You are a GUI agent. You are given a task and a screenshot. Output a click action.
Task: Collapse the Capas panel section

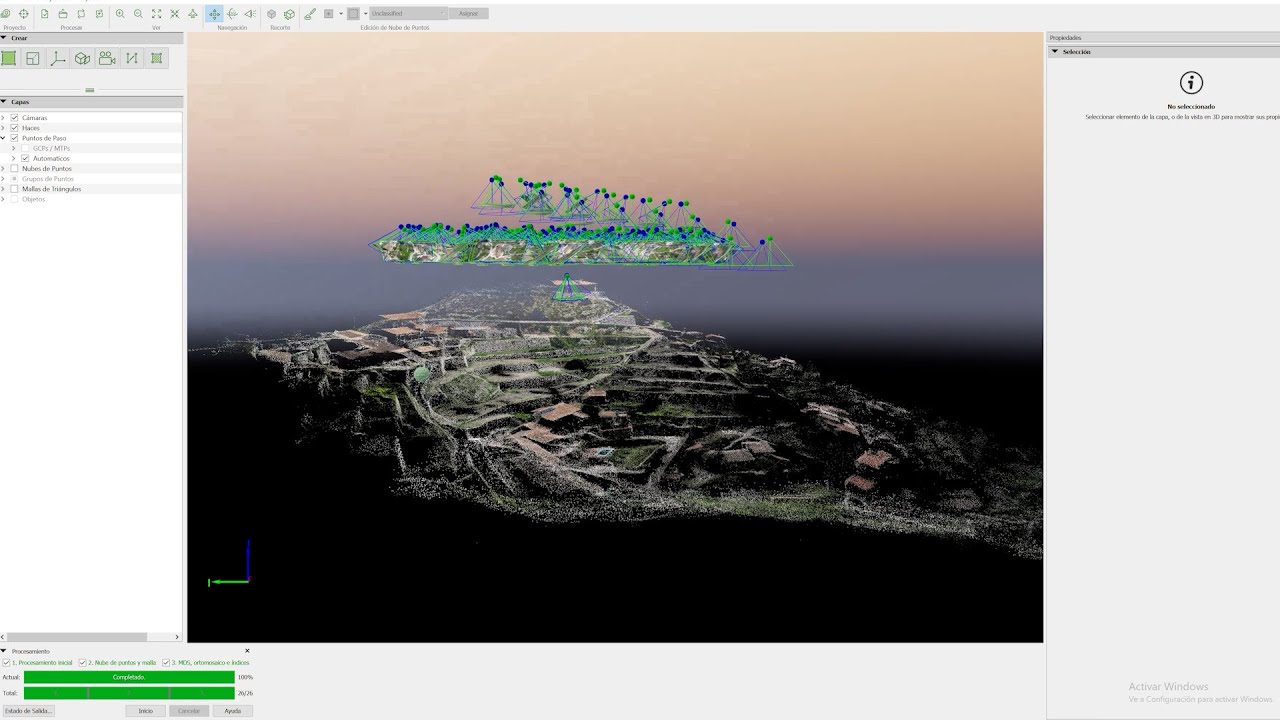(4, 102)
